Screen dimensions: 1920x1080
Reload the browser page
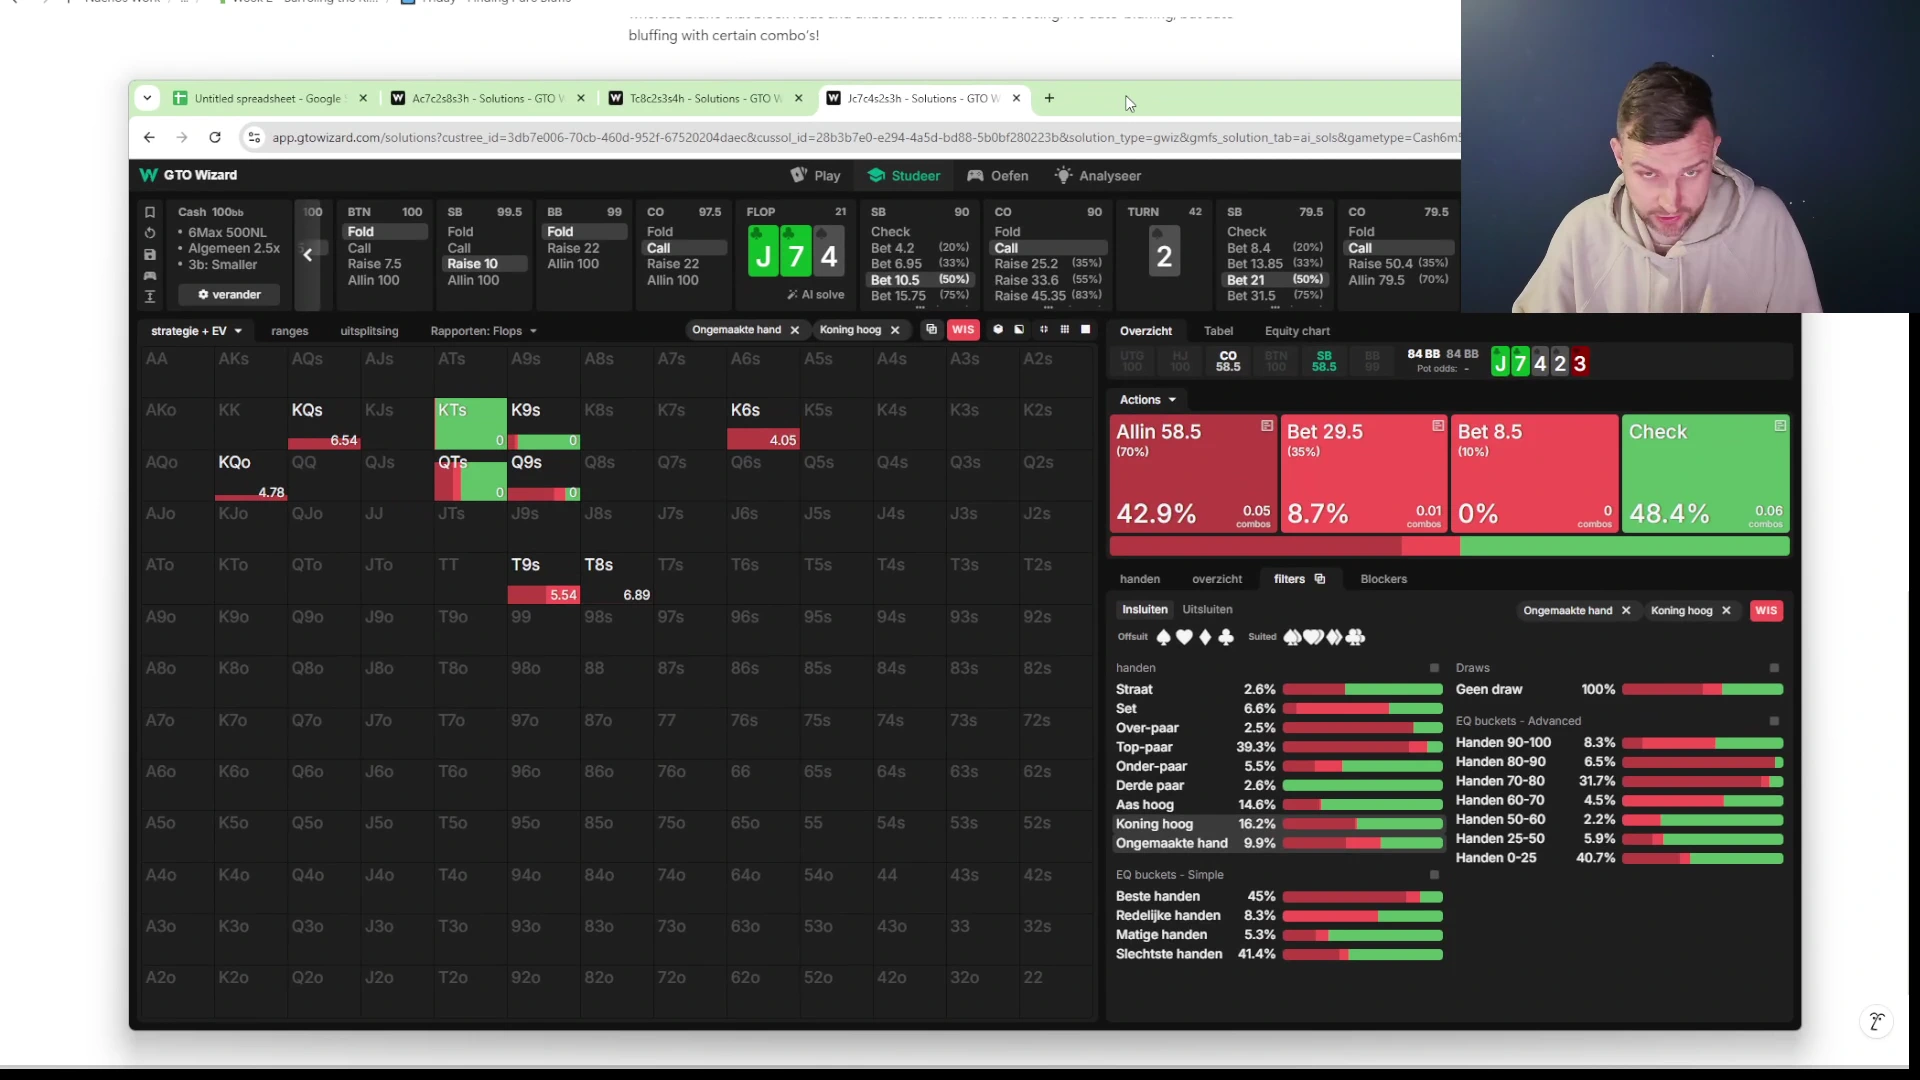click(214, 137)
